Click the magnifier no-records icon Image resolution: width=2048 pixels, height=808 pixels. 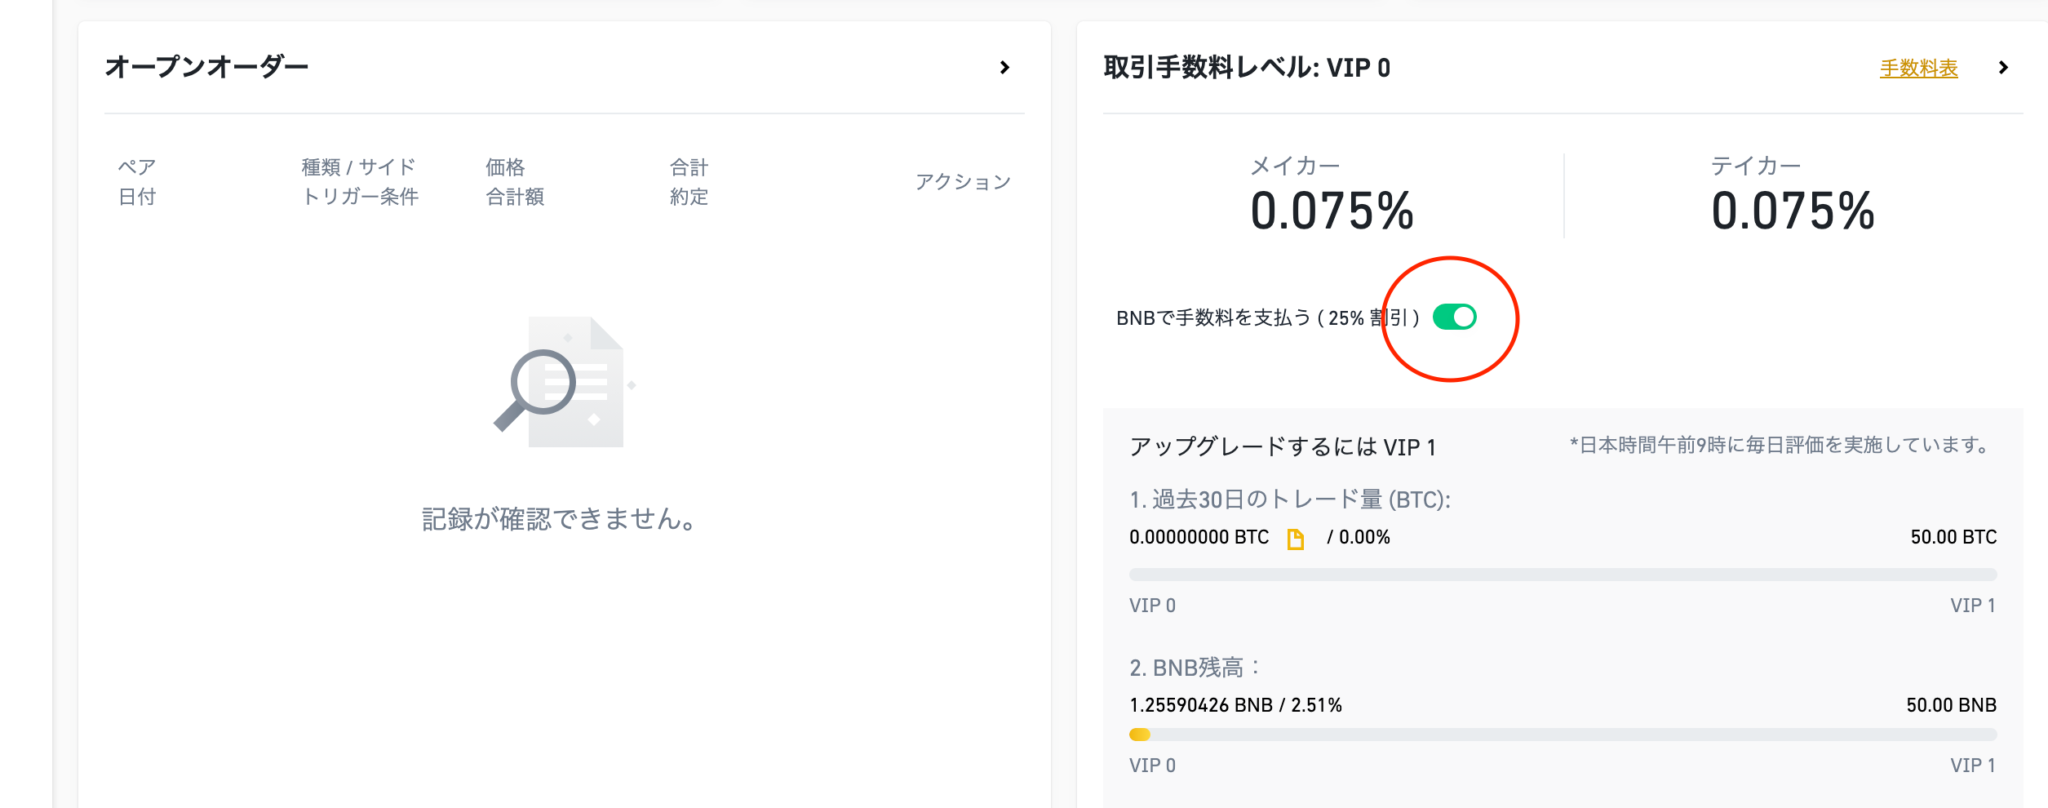(564, 381)
